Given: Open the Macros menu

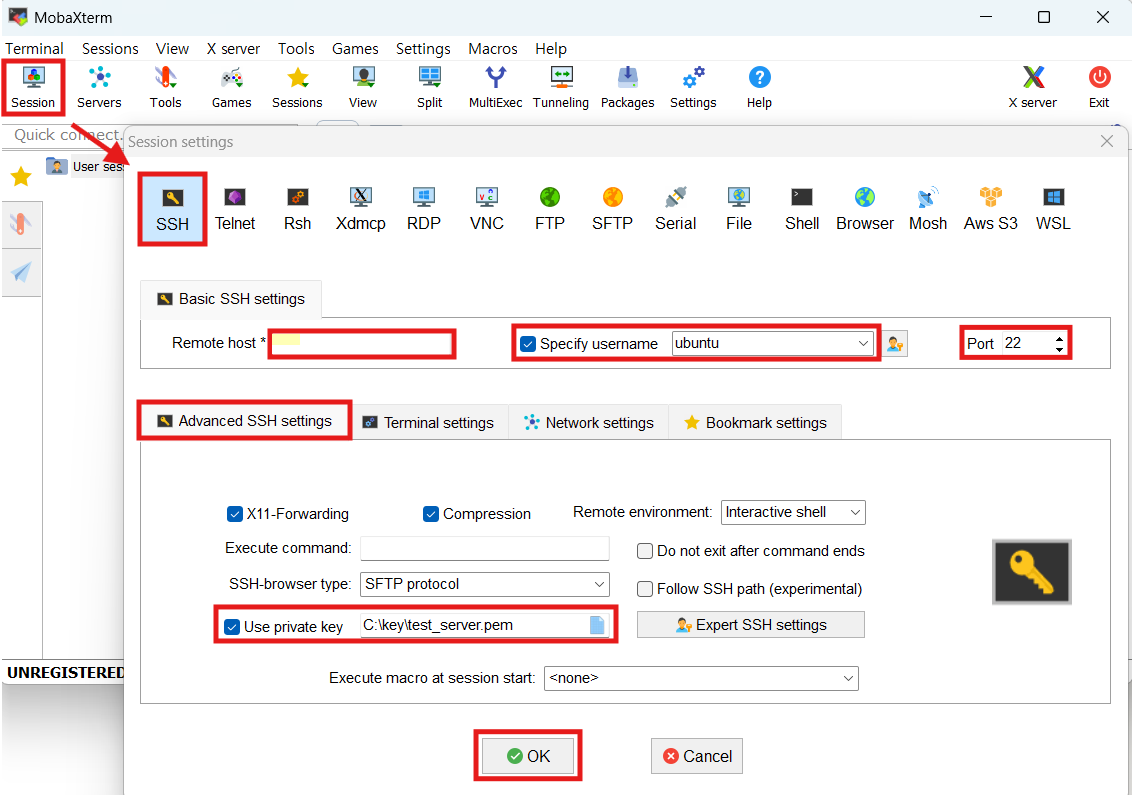Looking at the screenshot, I should pyautogui.click(x=493, y=48).
